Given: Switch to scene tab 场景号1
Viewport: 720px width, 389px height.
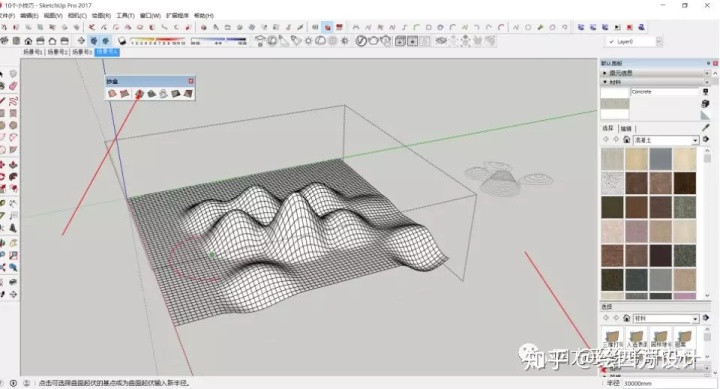Looking at the screenshot, I should (33, 52).
